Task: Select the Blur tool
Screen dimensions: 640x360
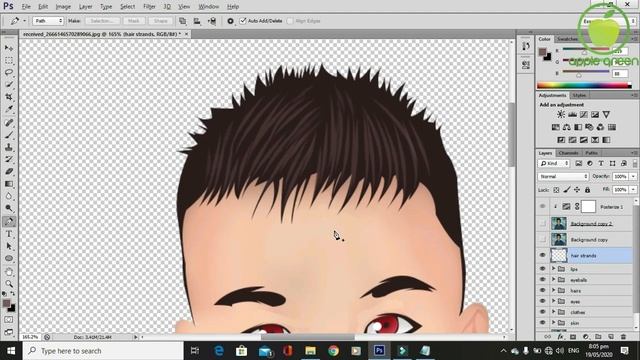Action: pyautogui.click(x=9, y=196)
